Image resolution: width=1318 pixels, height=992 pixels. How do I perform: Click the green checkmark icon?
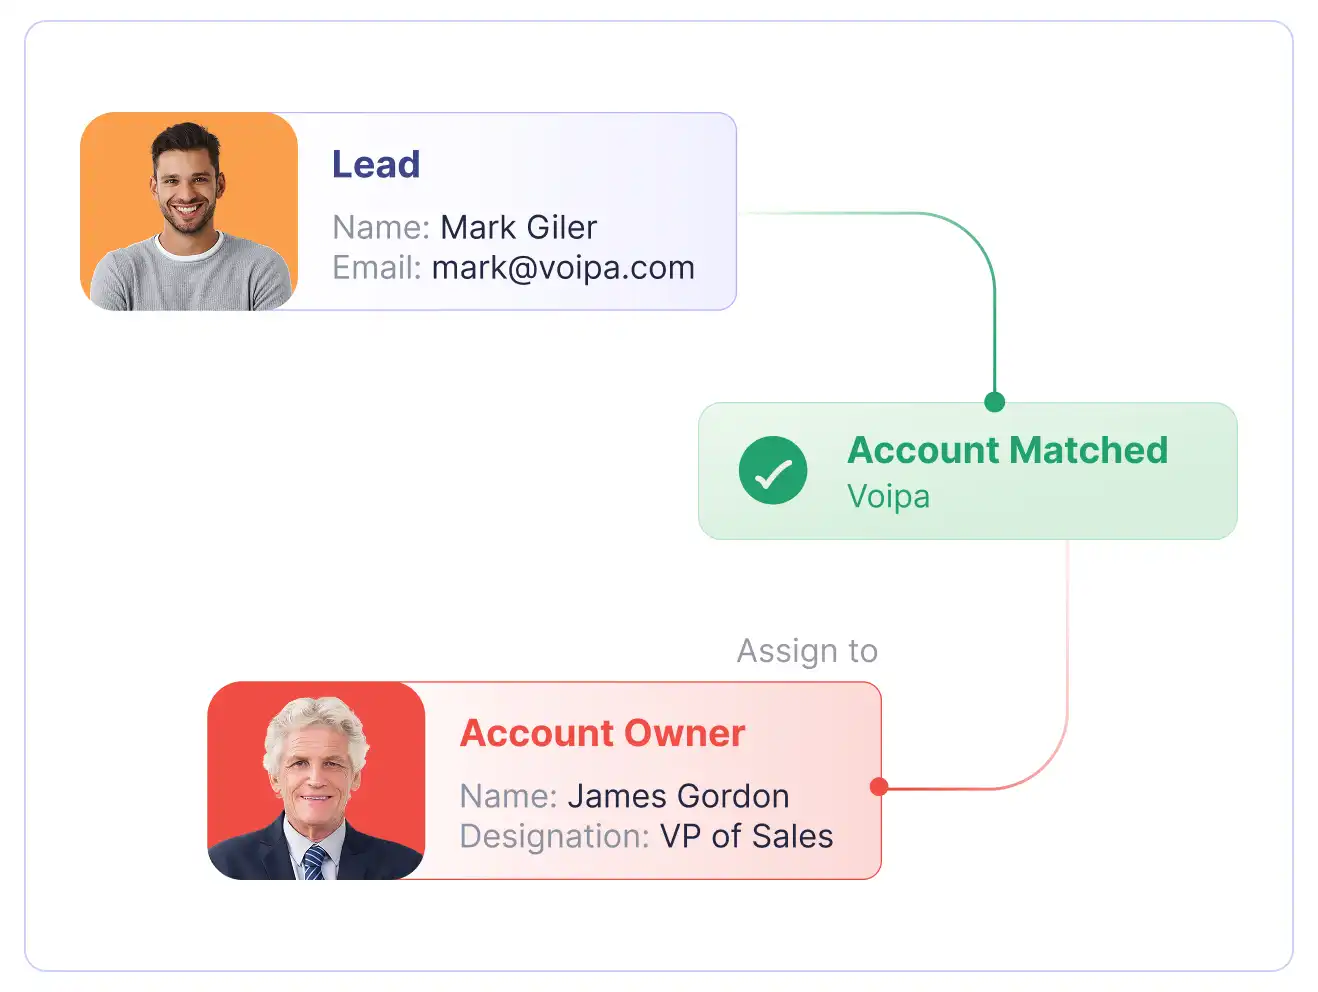coord(773,470)
